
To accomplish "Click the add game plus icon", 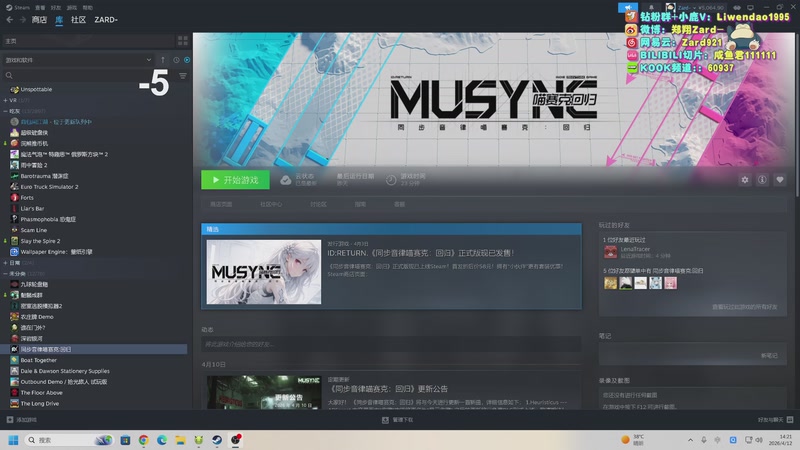I will tap(10, 419).
